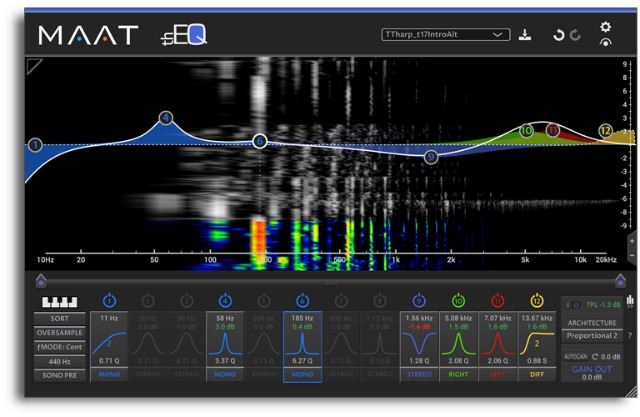Click the plus zoom button on right edge
Screen dimensions: 640x417
pyautogui.click(x=632, y=242)
